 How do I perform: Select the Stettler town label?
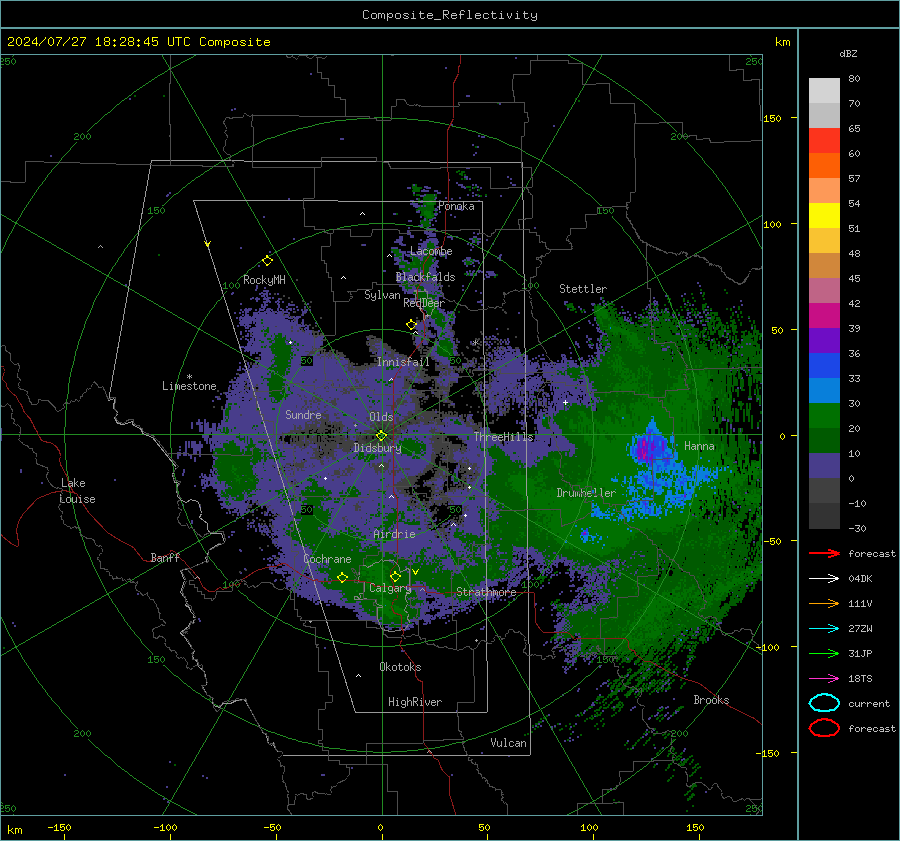click(583, 289)
